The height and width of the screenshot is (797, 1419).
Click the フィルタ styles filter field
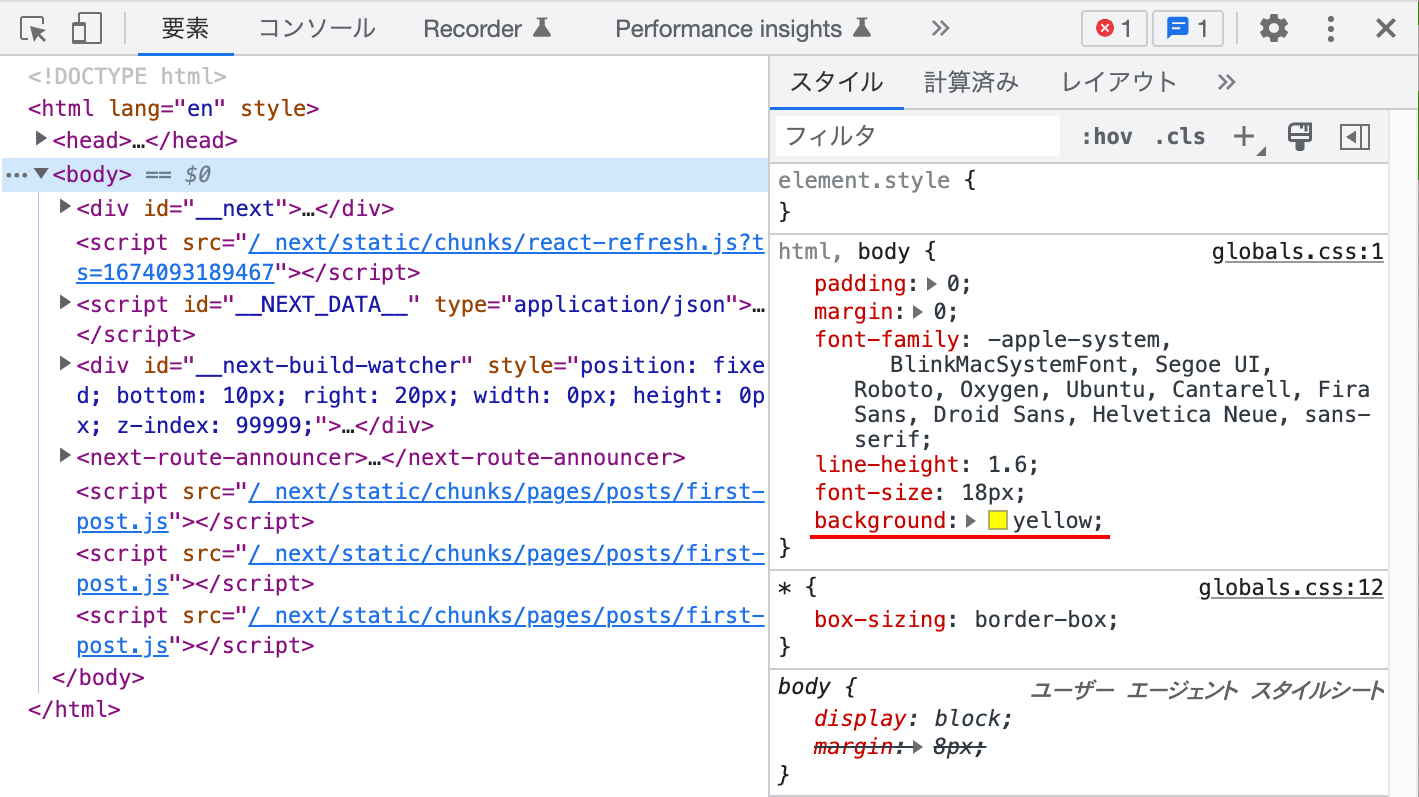(918, 136)
